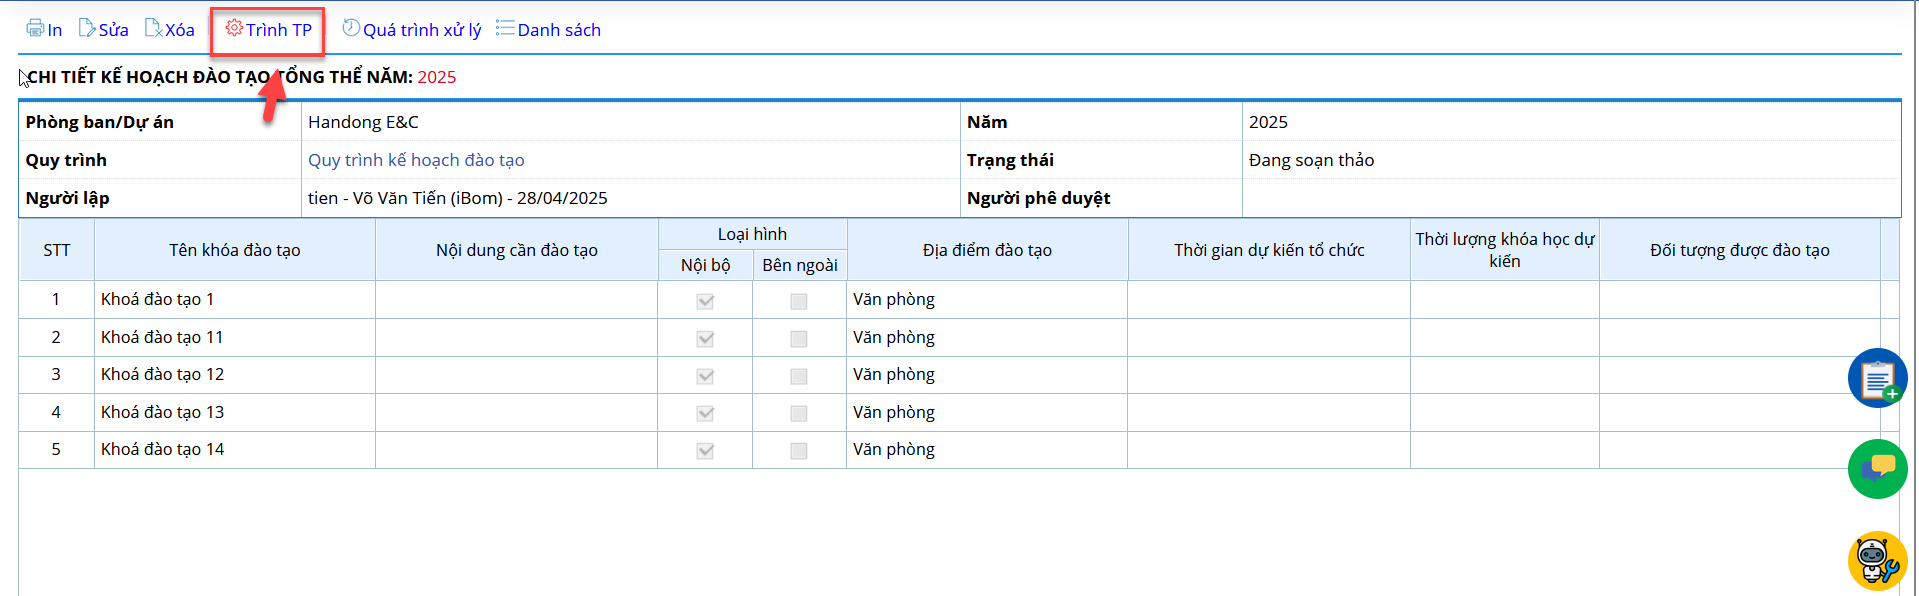Click the STT column header
Screen dimensions: 1919x596
point(57,250)
